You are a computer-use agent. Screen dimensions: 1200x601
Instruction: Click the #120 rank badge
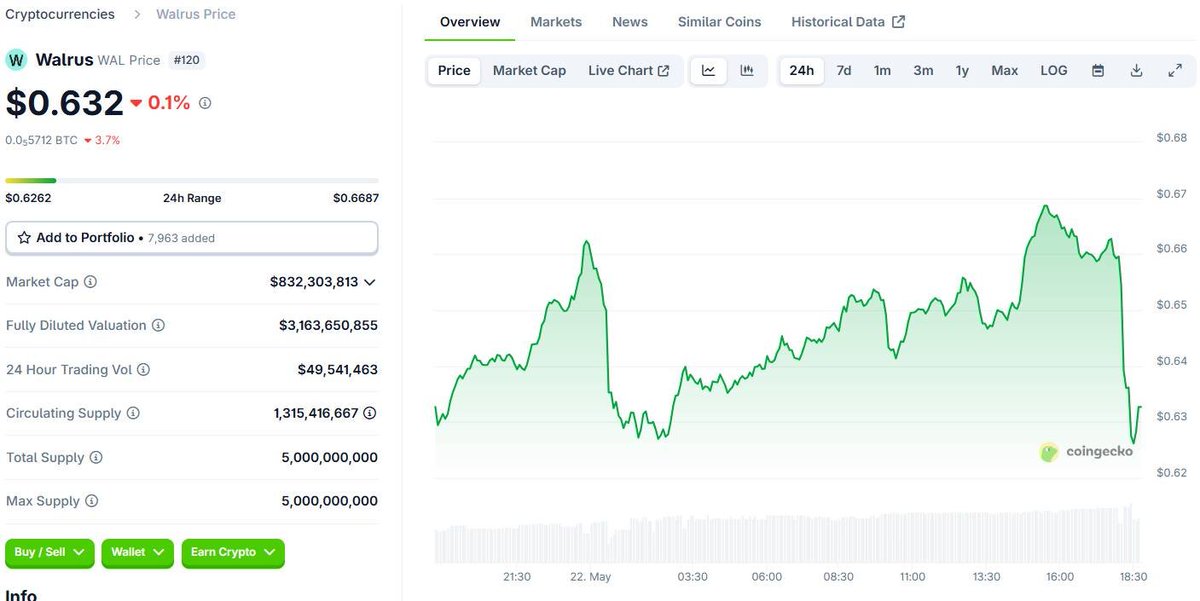tap(186, 60)
